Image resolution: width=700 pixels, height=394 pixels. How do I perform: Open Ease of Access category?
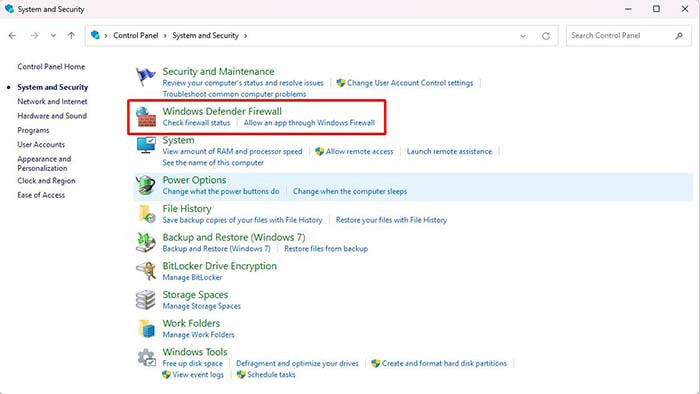coord(41,195)
